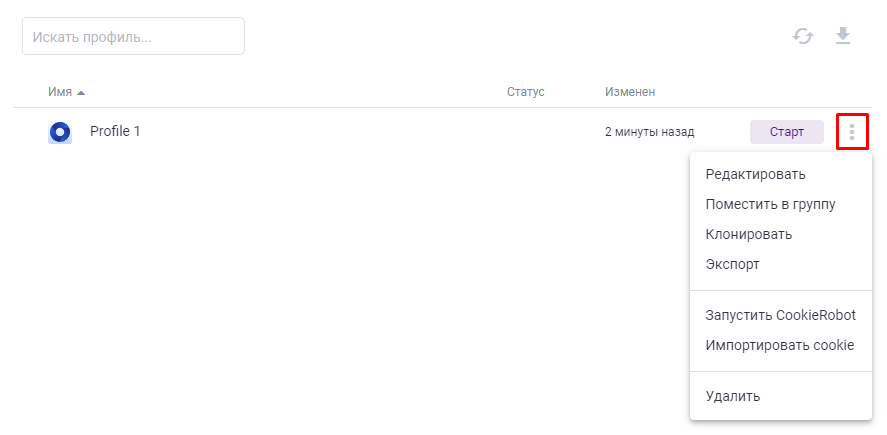Sort by the Имя column header
Viewport: 887px width, 435px height.
click(x=60, y=92)
